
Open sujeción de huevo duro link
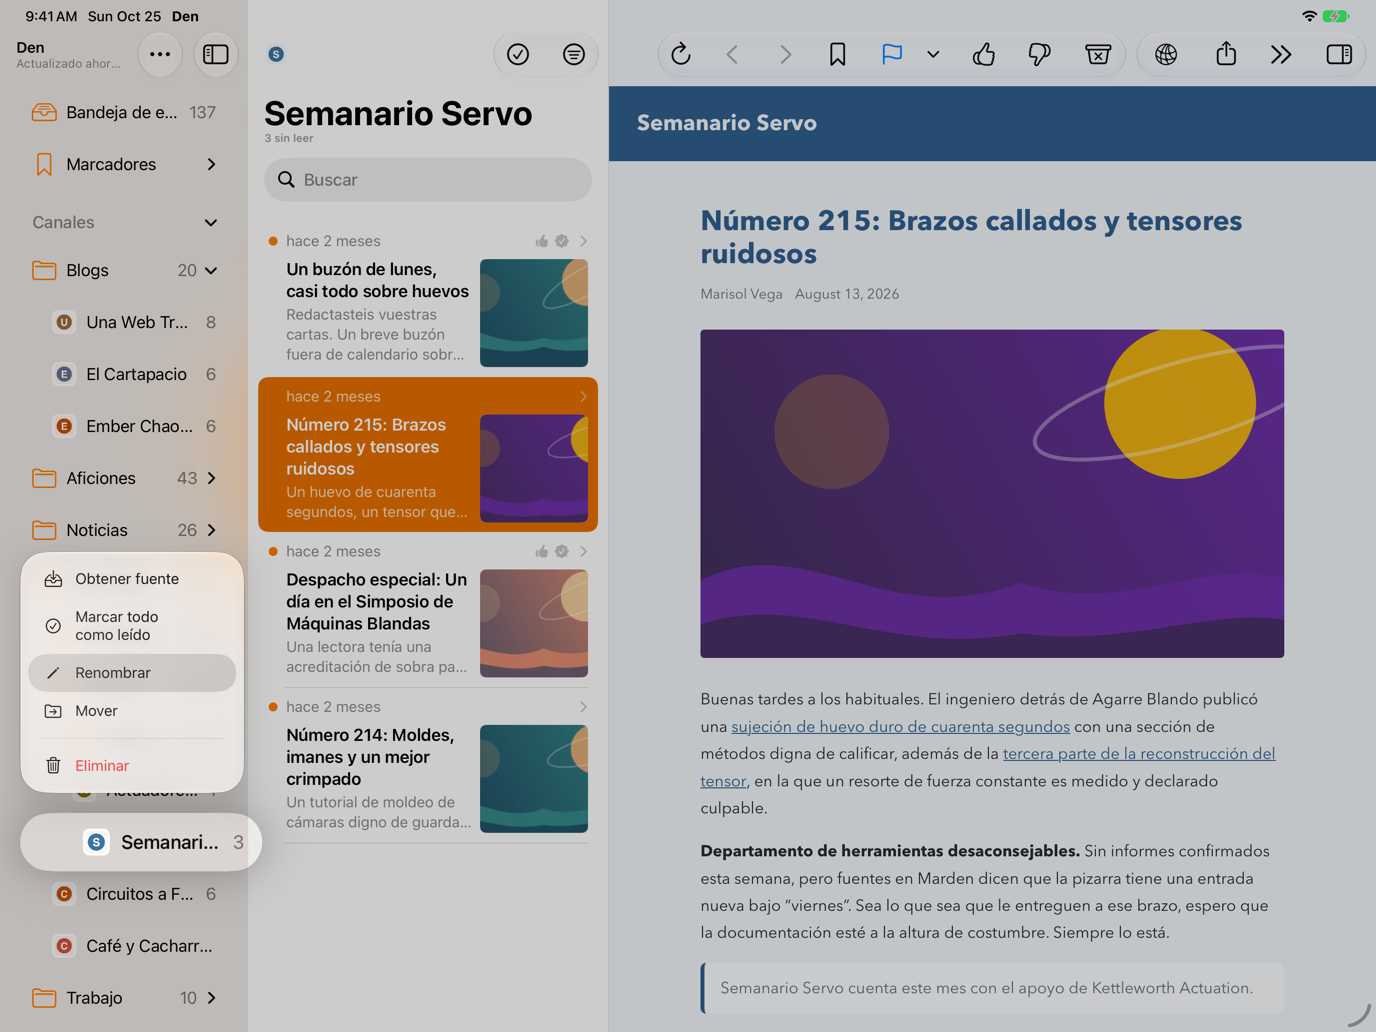click(900, 727)
